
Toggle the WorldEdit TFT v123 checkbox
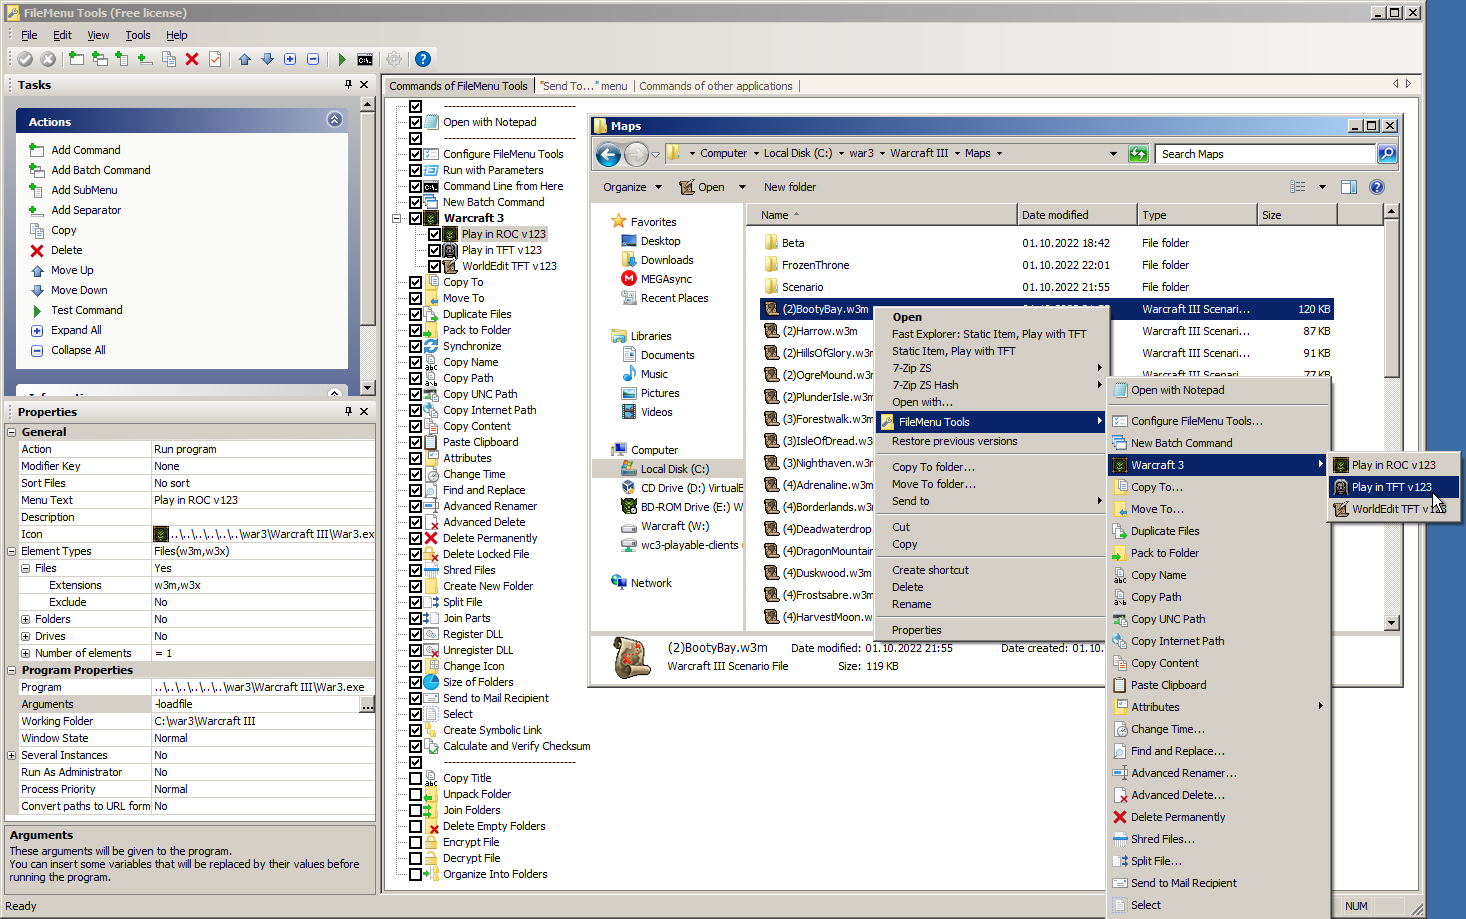(x=434, y=266)
